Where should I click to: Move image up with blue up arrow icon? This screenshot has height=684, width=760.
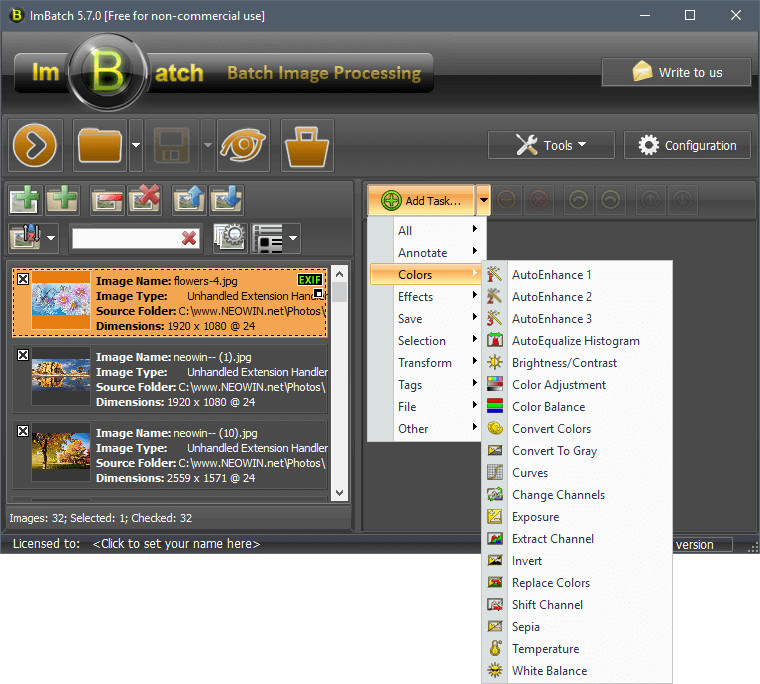pos(190,200)
